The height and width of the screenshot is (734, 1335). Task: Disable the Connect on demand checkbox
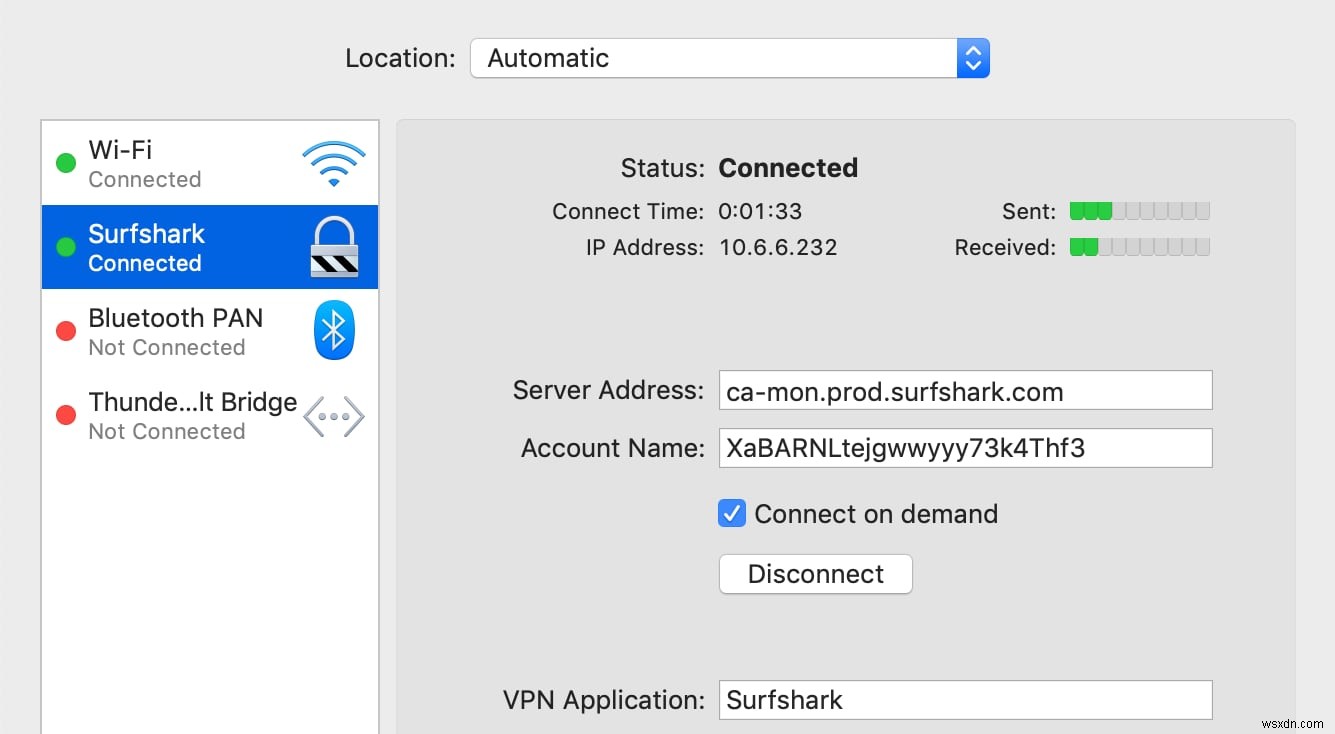click(731, 513)
